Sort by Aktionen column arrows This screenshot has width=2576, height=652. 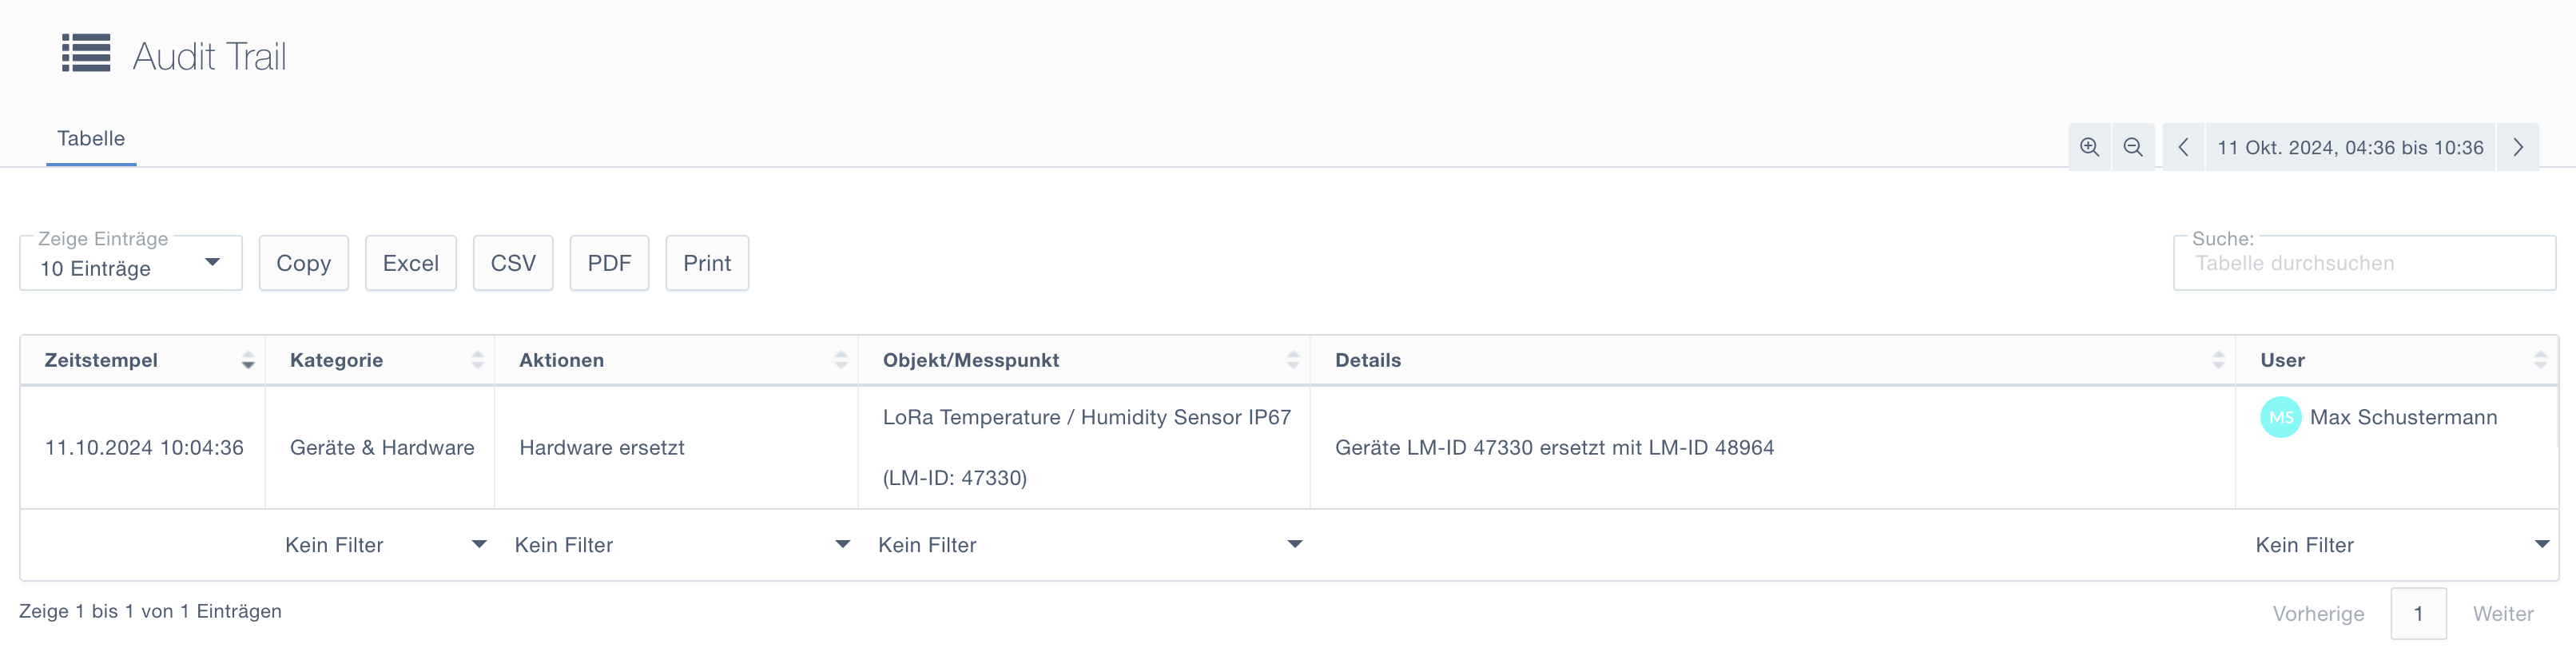(x=840, y=360)
